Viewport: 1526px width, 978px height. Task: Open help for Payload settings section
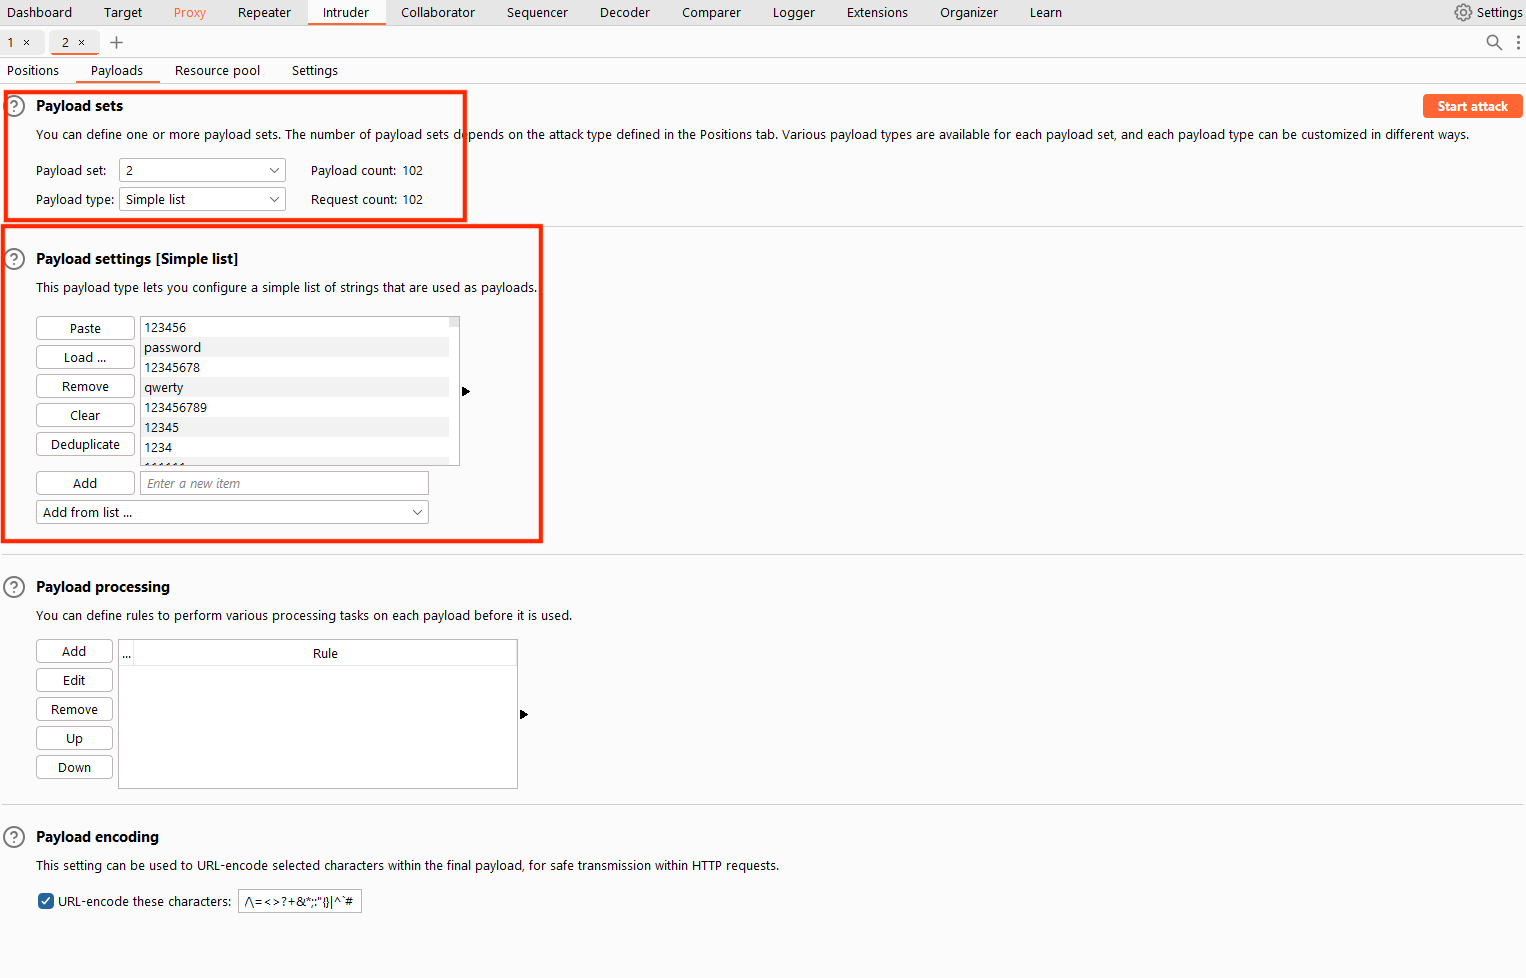[x=14, y=258]
